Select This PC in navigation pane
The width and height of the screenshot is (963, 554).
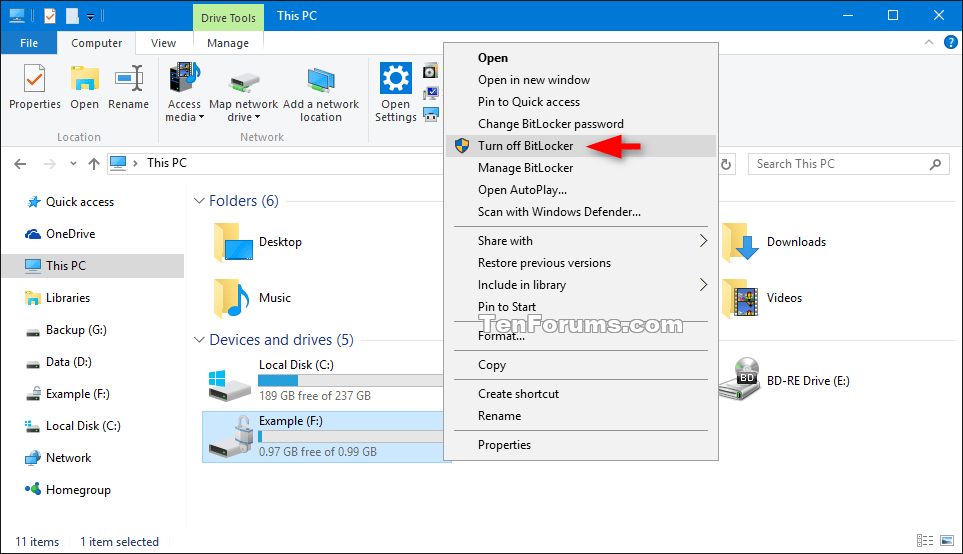click(92, 266)
